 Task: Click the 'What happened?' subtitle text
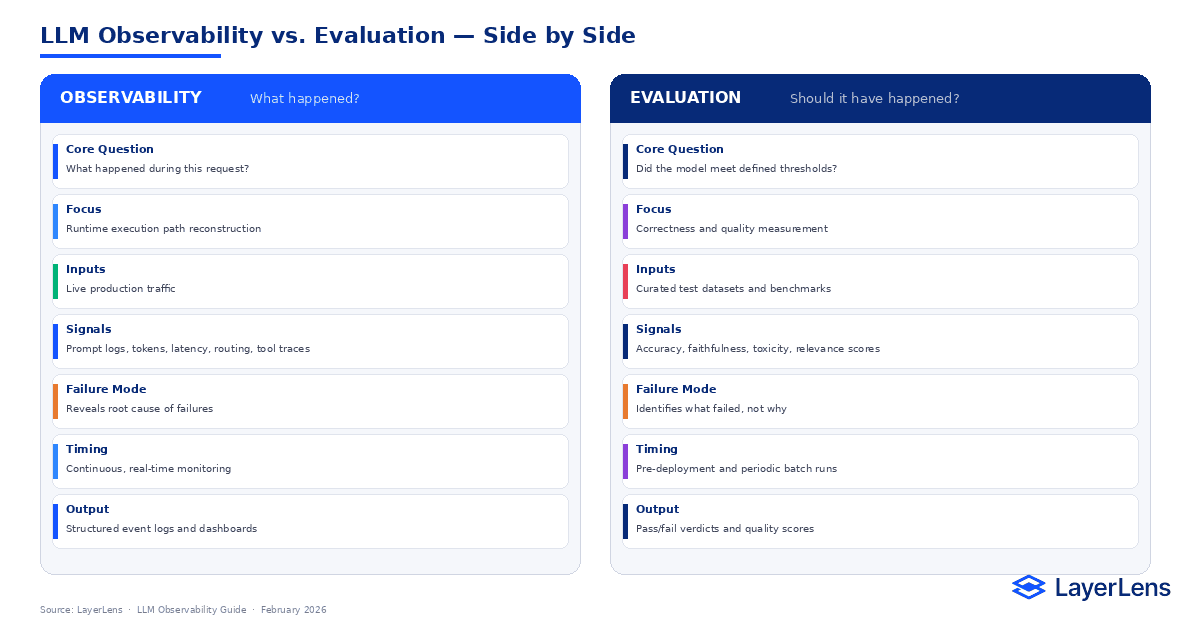[x=305, y=98]
